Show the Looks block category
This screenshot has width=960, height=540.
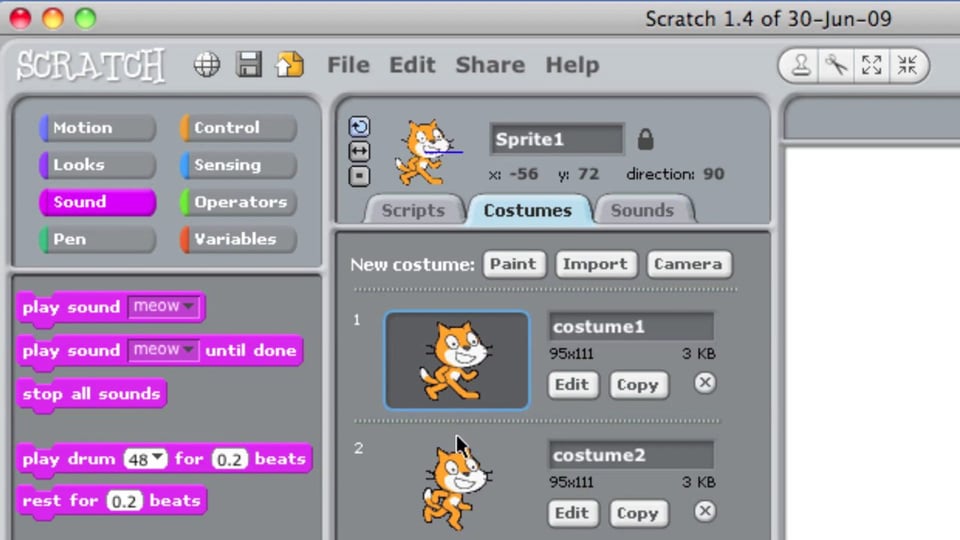97,165
